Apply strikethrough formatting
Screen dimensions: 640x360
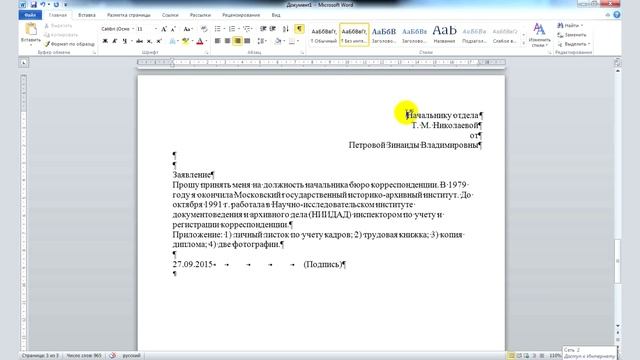pyautogui.click(x=140, y=41)
